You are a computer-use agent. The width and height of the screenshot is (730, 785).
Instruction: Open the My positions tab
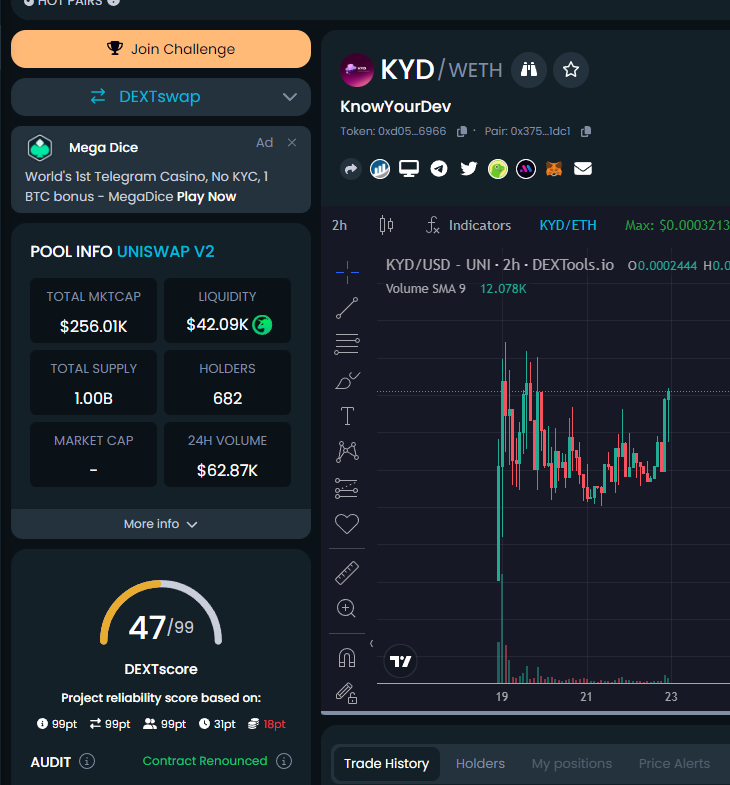point(572,763)
